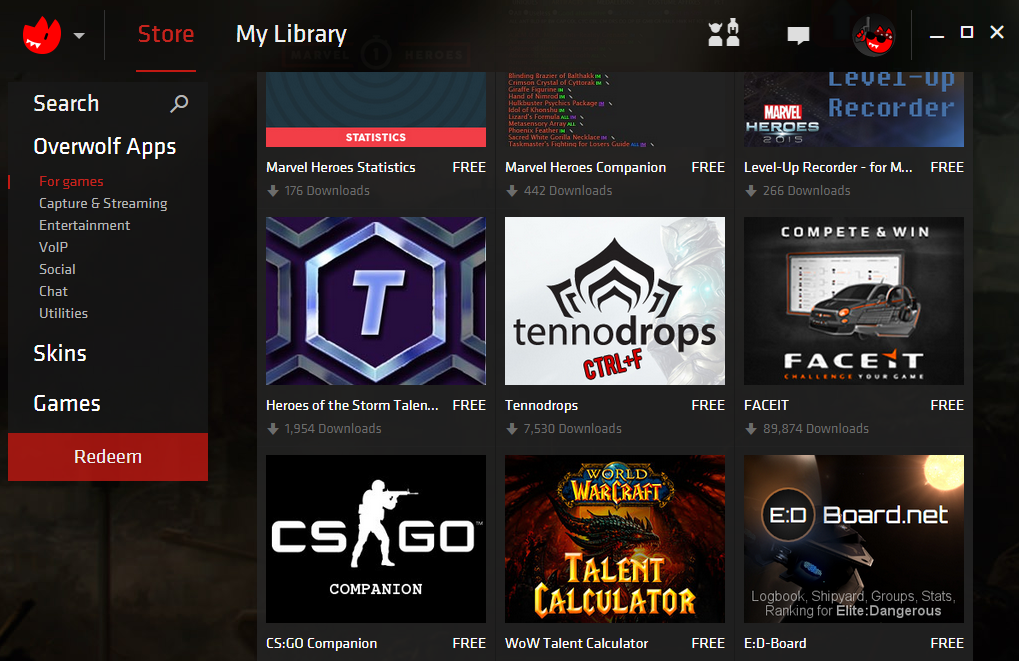Click the red Redeem button

point(108,457)
